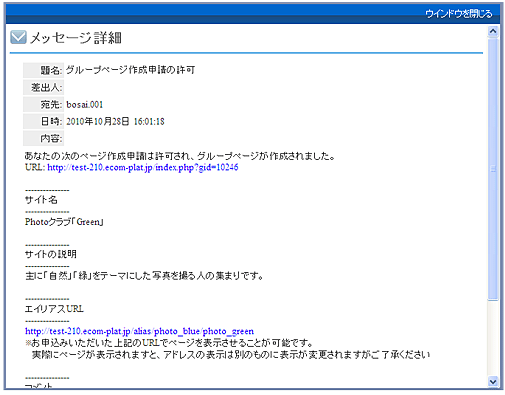Click the サイトの説明 section heading

click(x=51, y=254)
